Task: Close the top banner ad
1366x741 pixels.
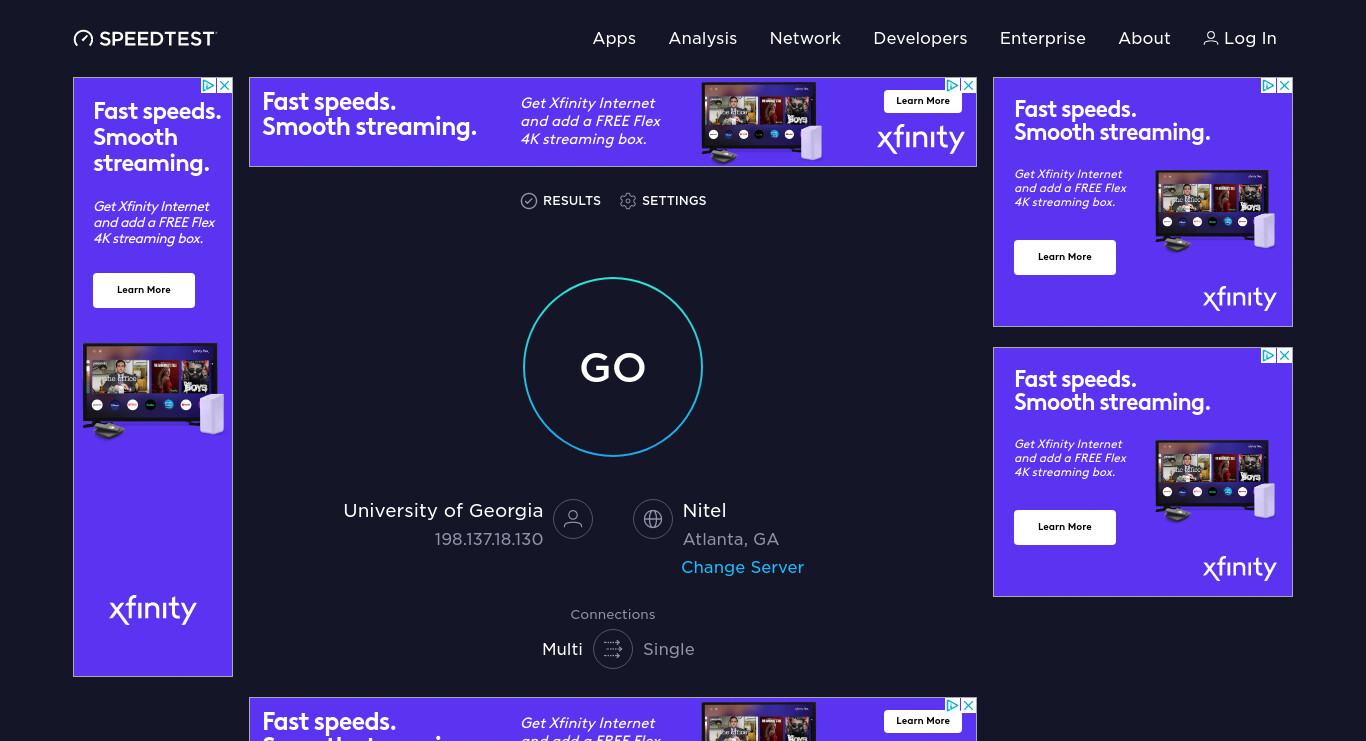Action: pyautogui.click(x=969, y=86)
